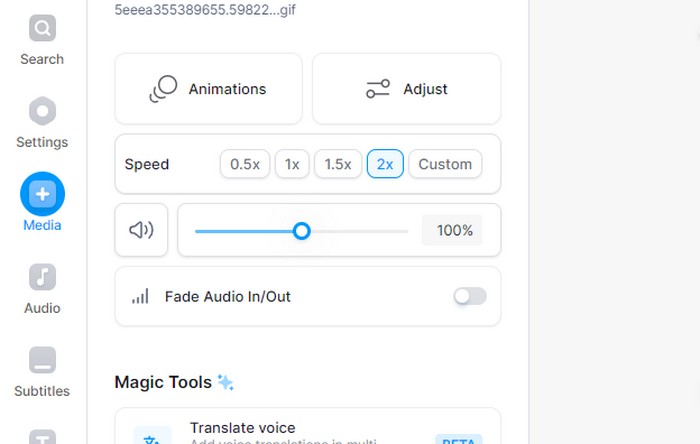700x444 pixels.
Task: Open the Settings sidebar icon
Action: click(x=42, y=111)
